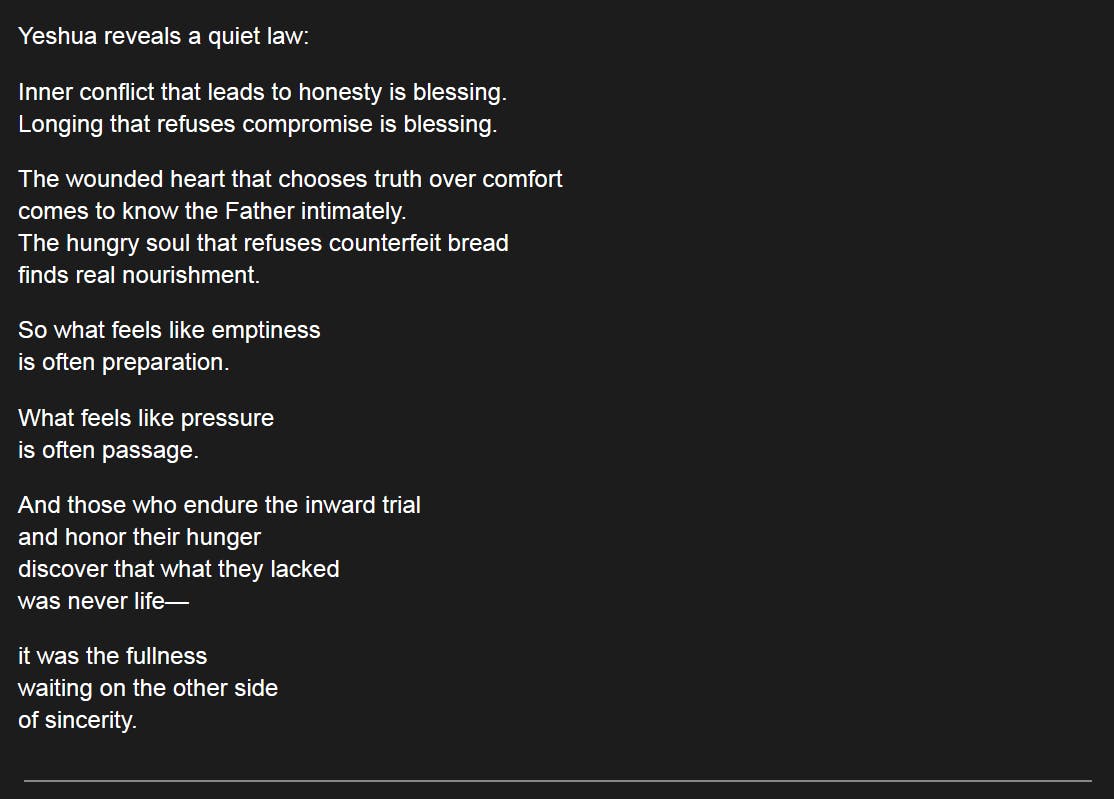Click the line "finds real nourishment."
Image resolution: width=1114 pixels, height=799 pixels.
click(139, 276)
